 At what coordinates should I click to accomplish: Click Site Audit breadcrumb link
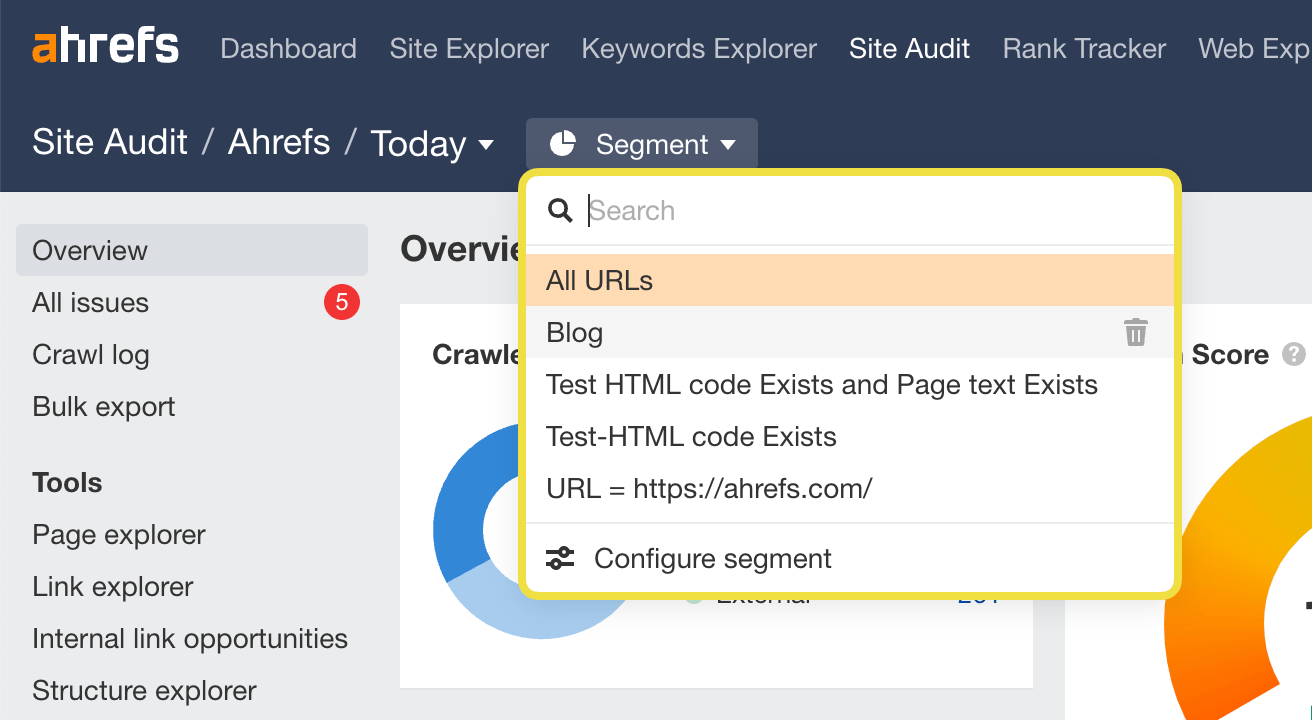coord(110,142)
